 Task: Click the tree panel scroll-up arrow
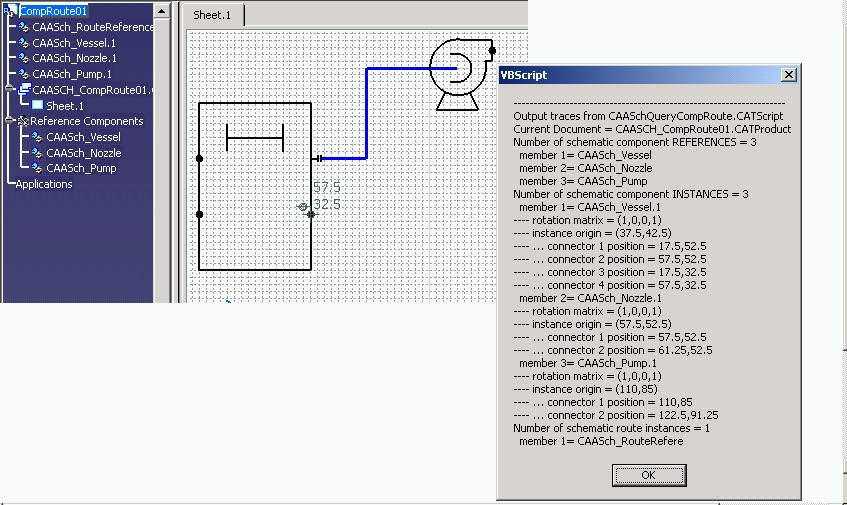tap(163, 8)
